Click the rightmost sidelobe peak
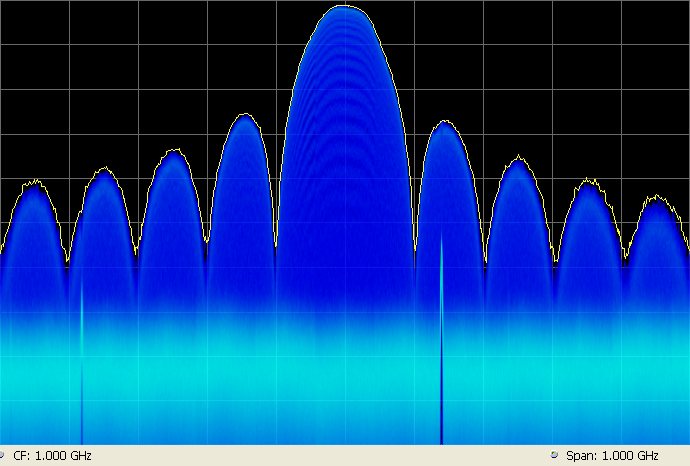 655,198
